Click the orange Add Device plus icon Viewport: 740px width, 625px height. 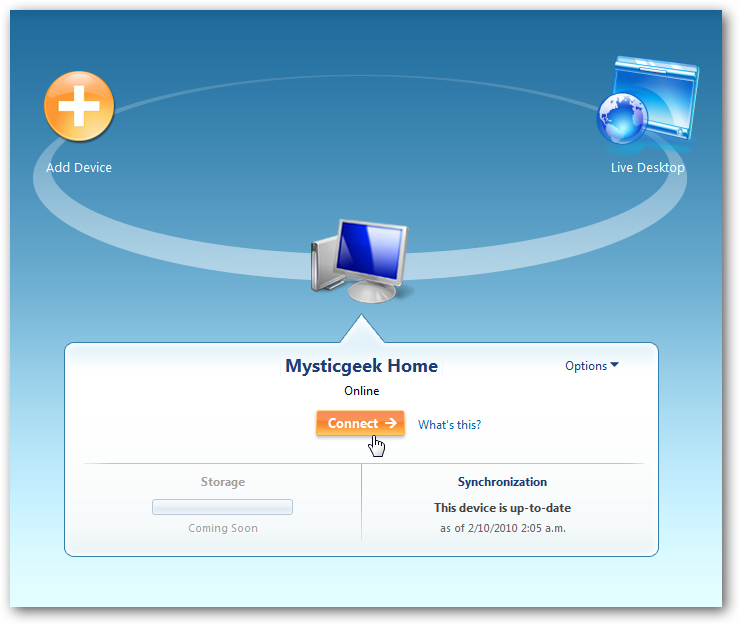pos(79,106)
